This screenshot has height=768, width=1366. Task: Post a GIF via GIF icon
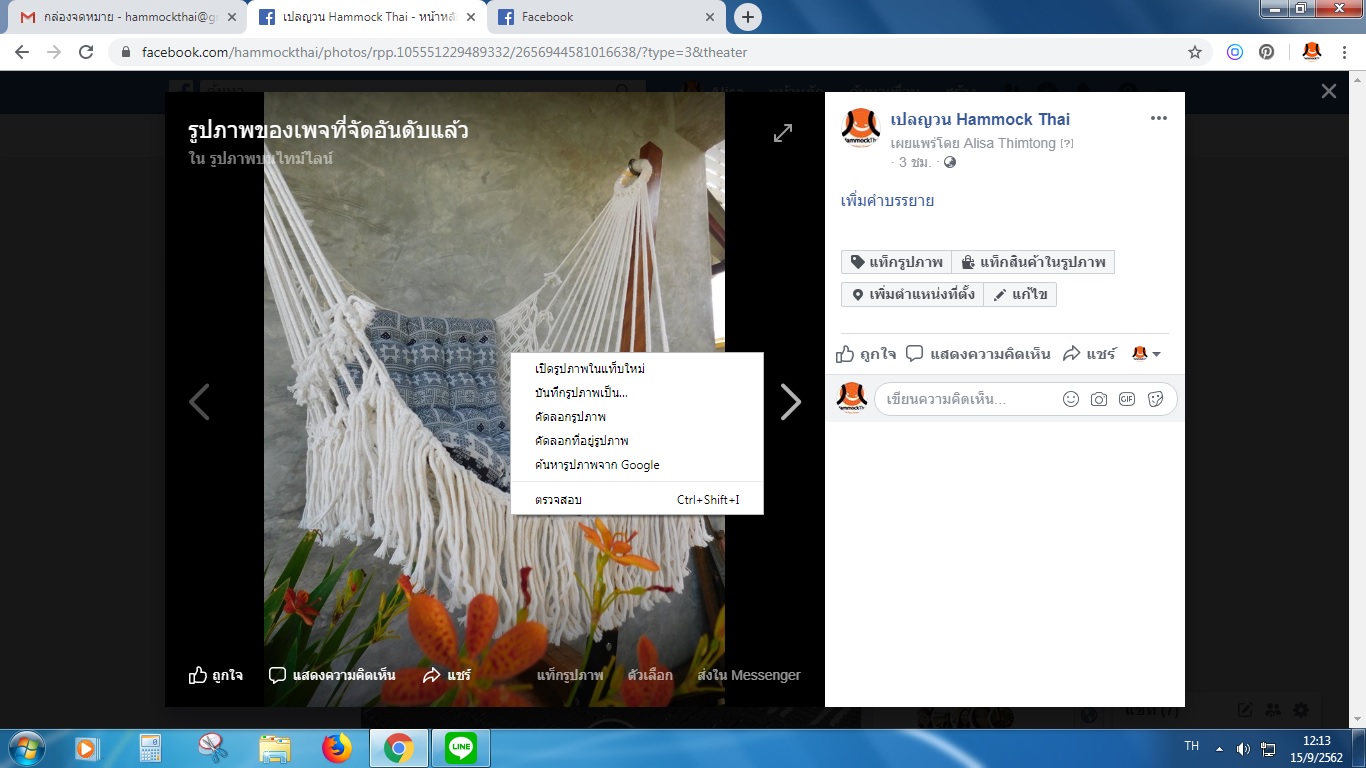pyautogui.click(x=1127, y=399)
